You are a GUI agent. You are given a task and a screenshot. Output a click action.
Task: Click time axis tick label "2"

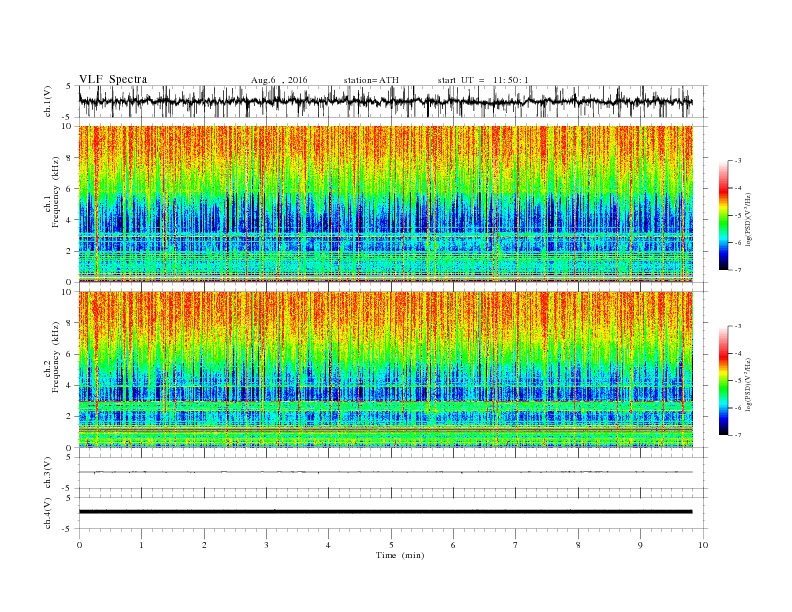[x=204, y=545]
